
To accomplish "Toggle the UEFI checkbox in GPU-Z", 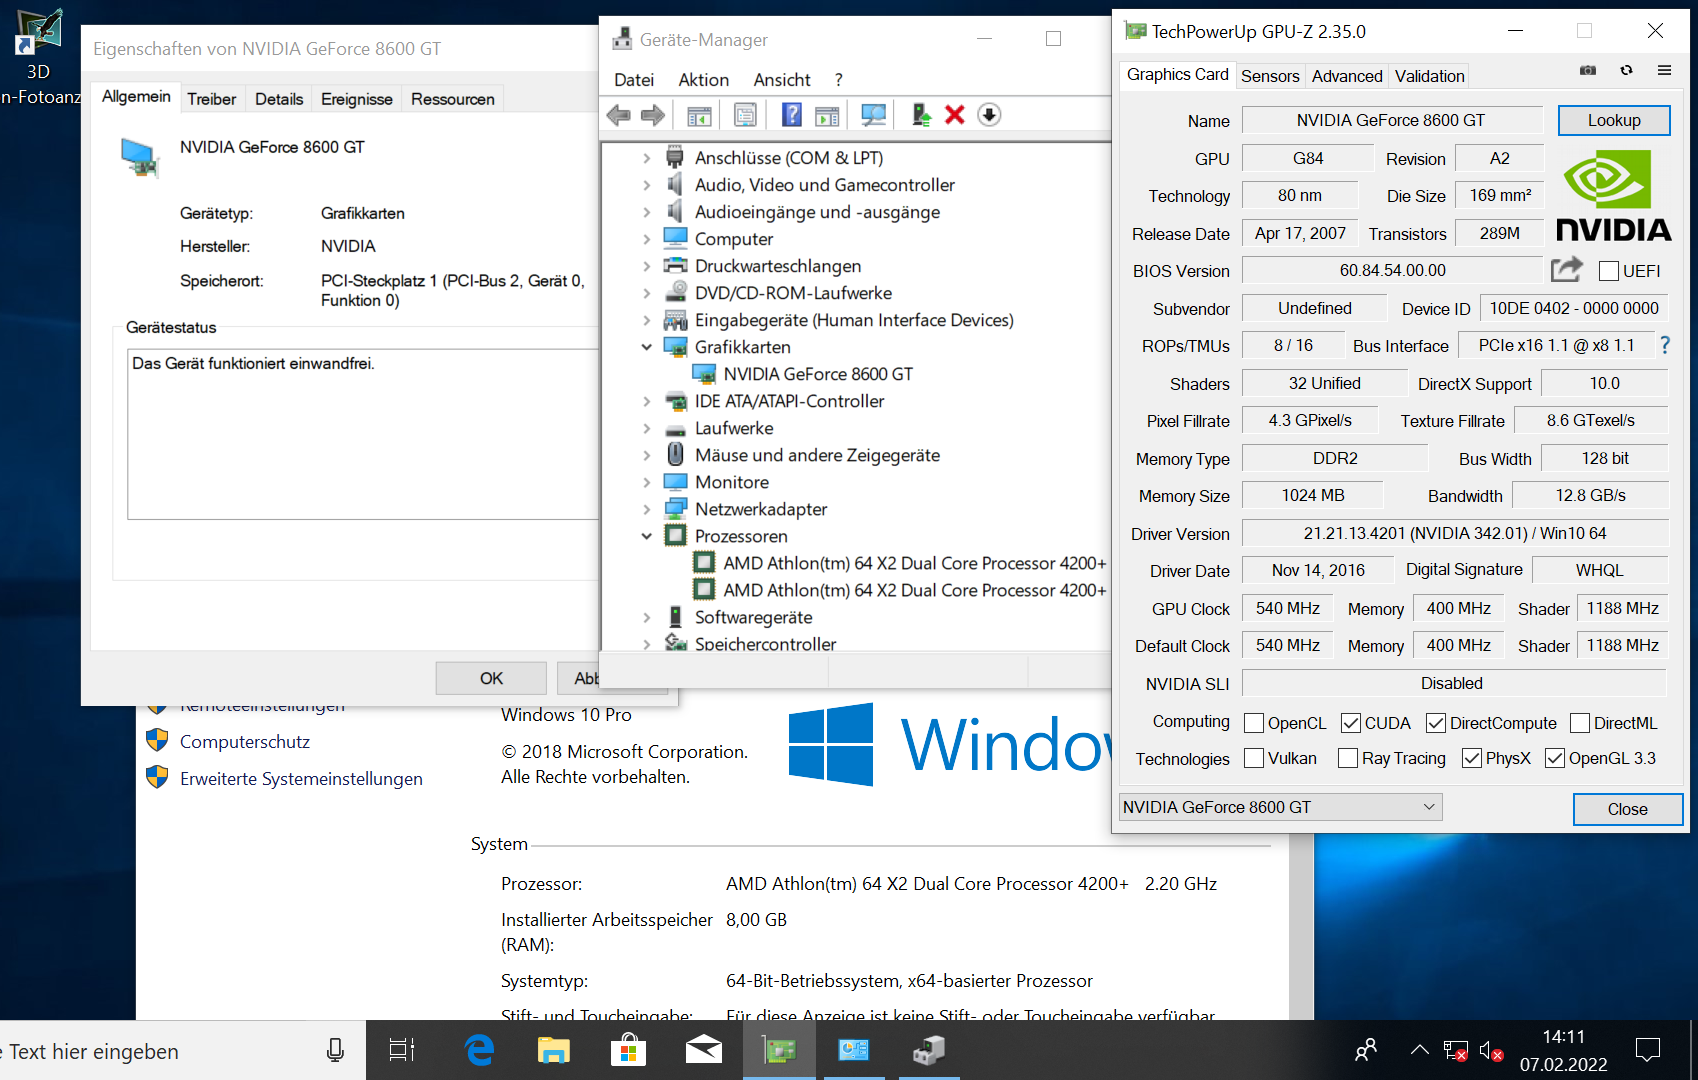I will coord(1609,271).
